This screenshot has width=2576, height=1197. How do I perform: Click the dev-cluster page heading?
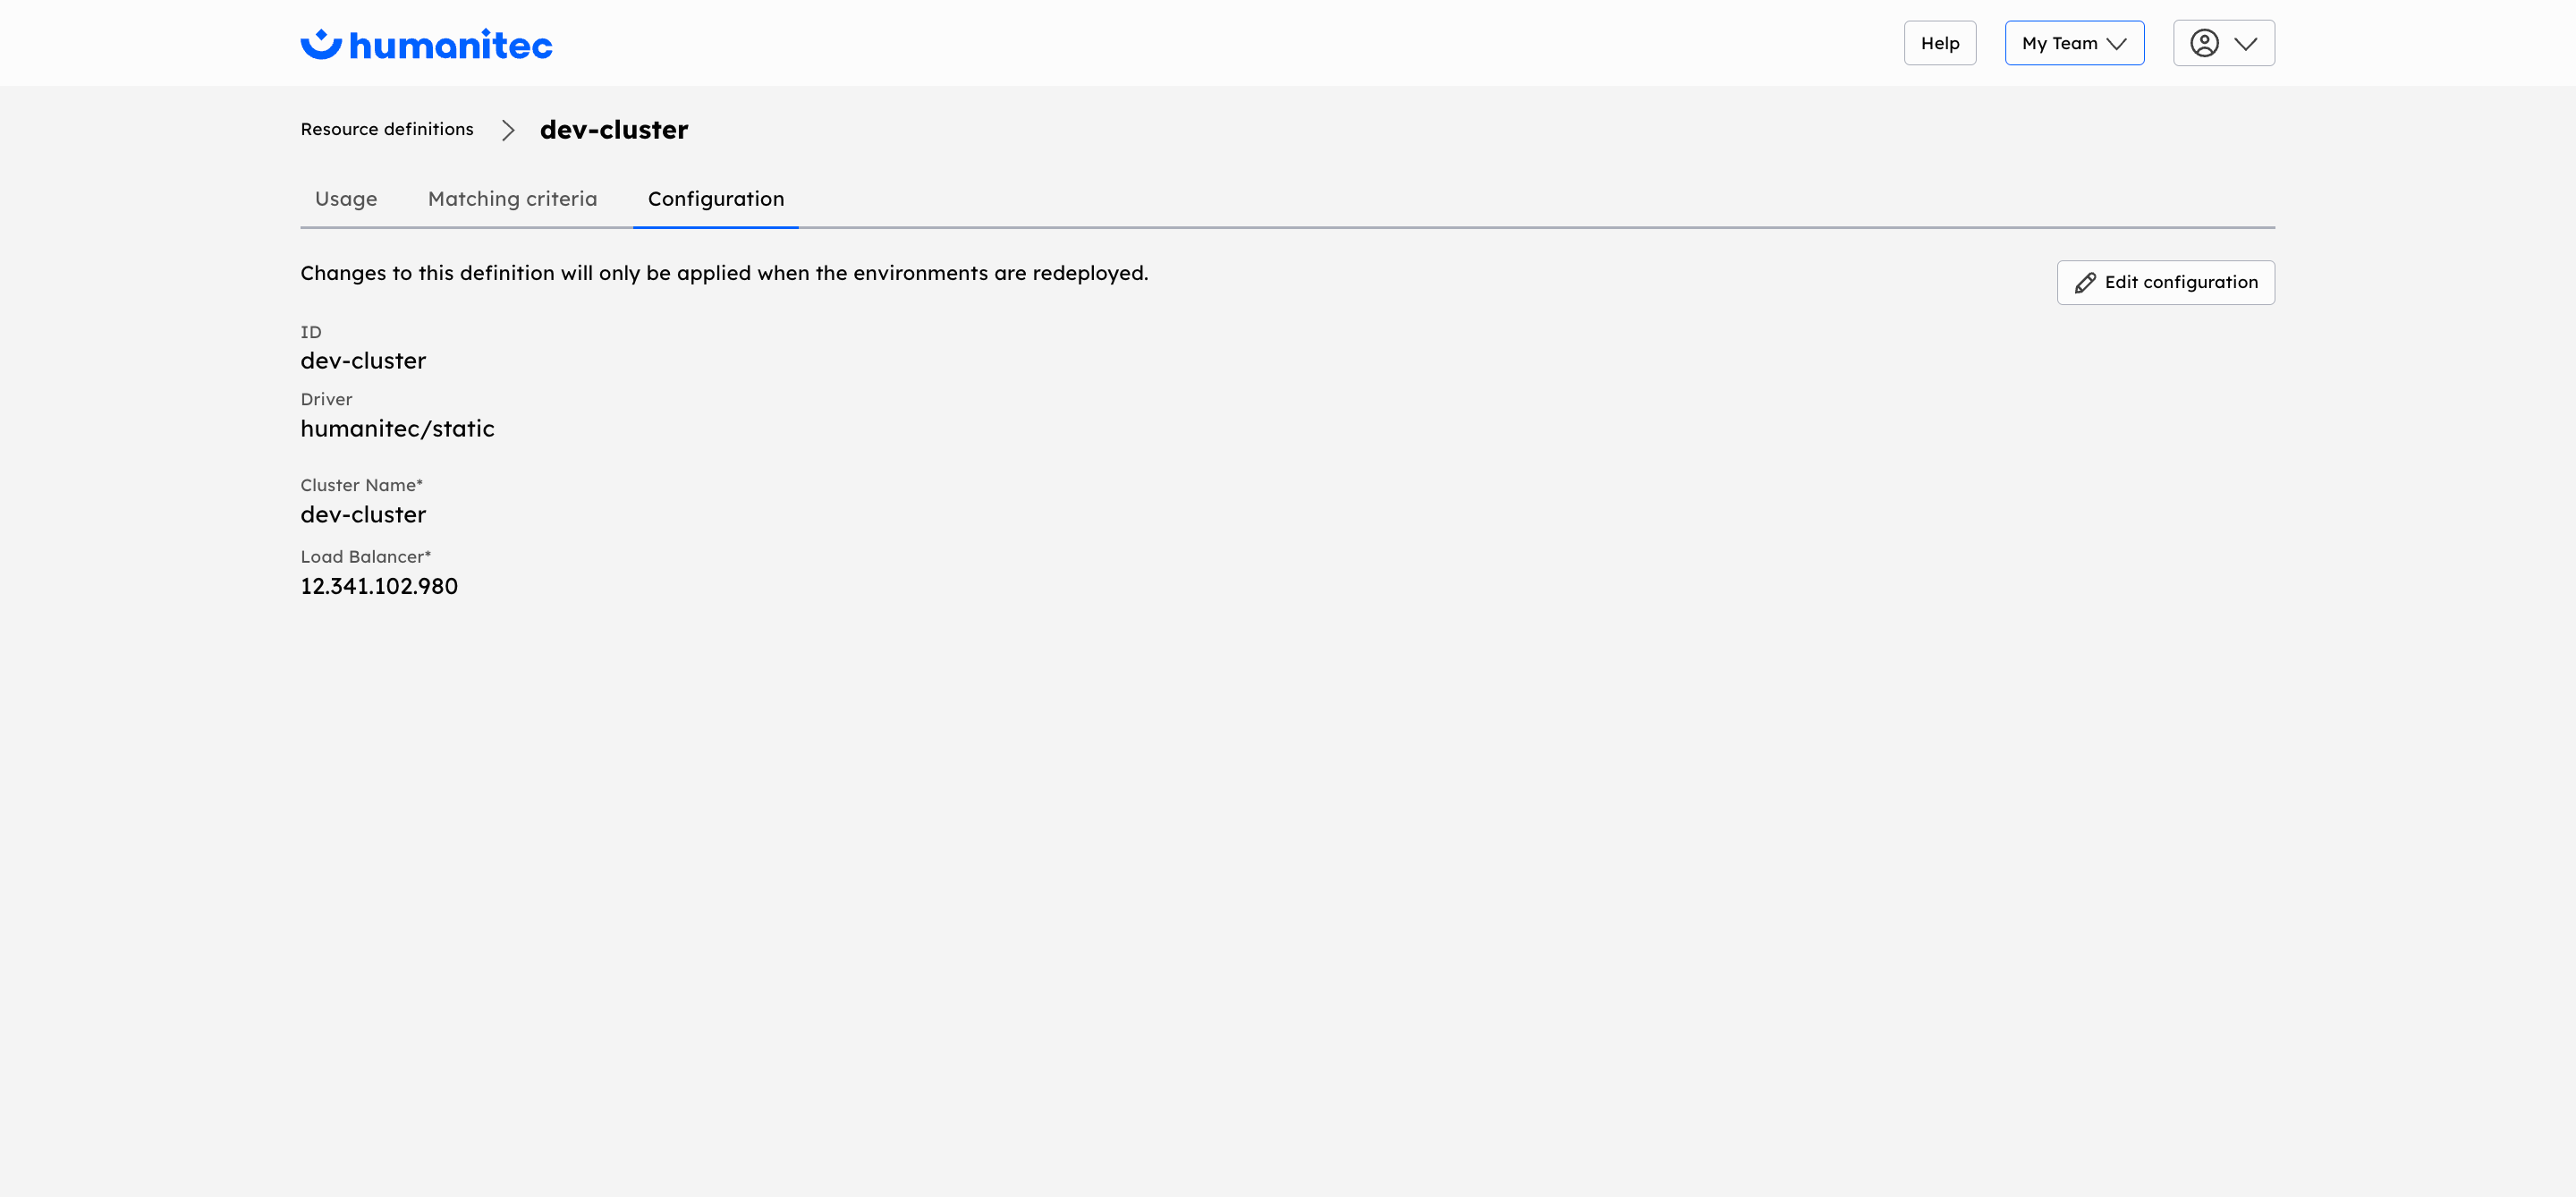tap(614, 130)
